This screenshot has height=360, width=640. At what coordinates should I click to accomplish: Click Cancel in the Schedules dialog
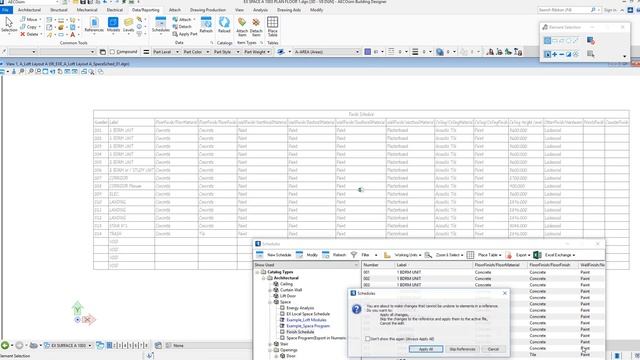click(x=493, y=349)
